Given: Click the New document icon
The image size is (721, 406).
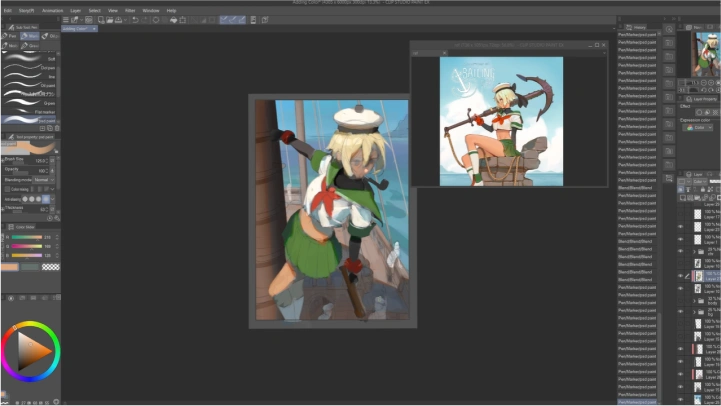Looking at the screenshot, I should pyautogui.click(x=101, y=20).
